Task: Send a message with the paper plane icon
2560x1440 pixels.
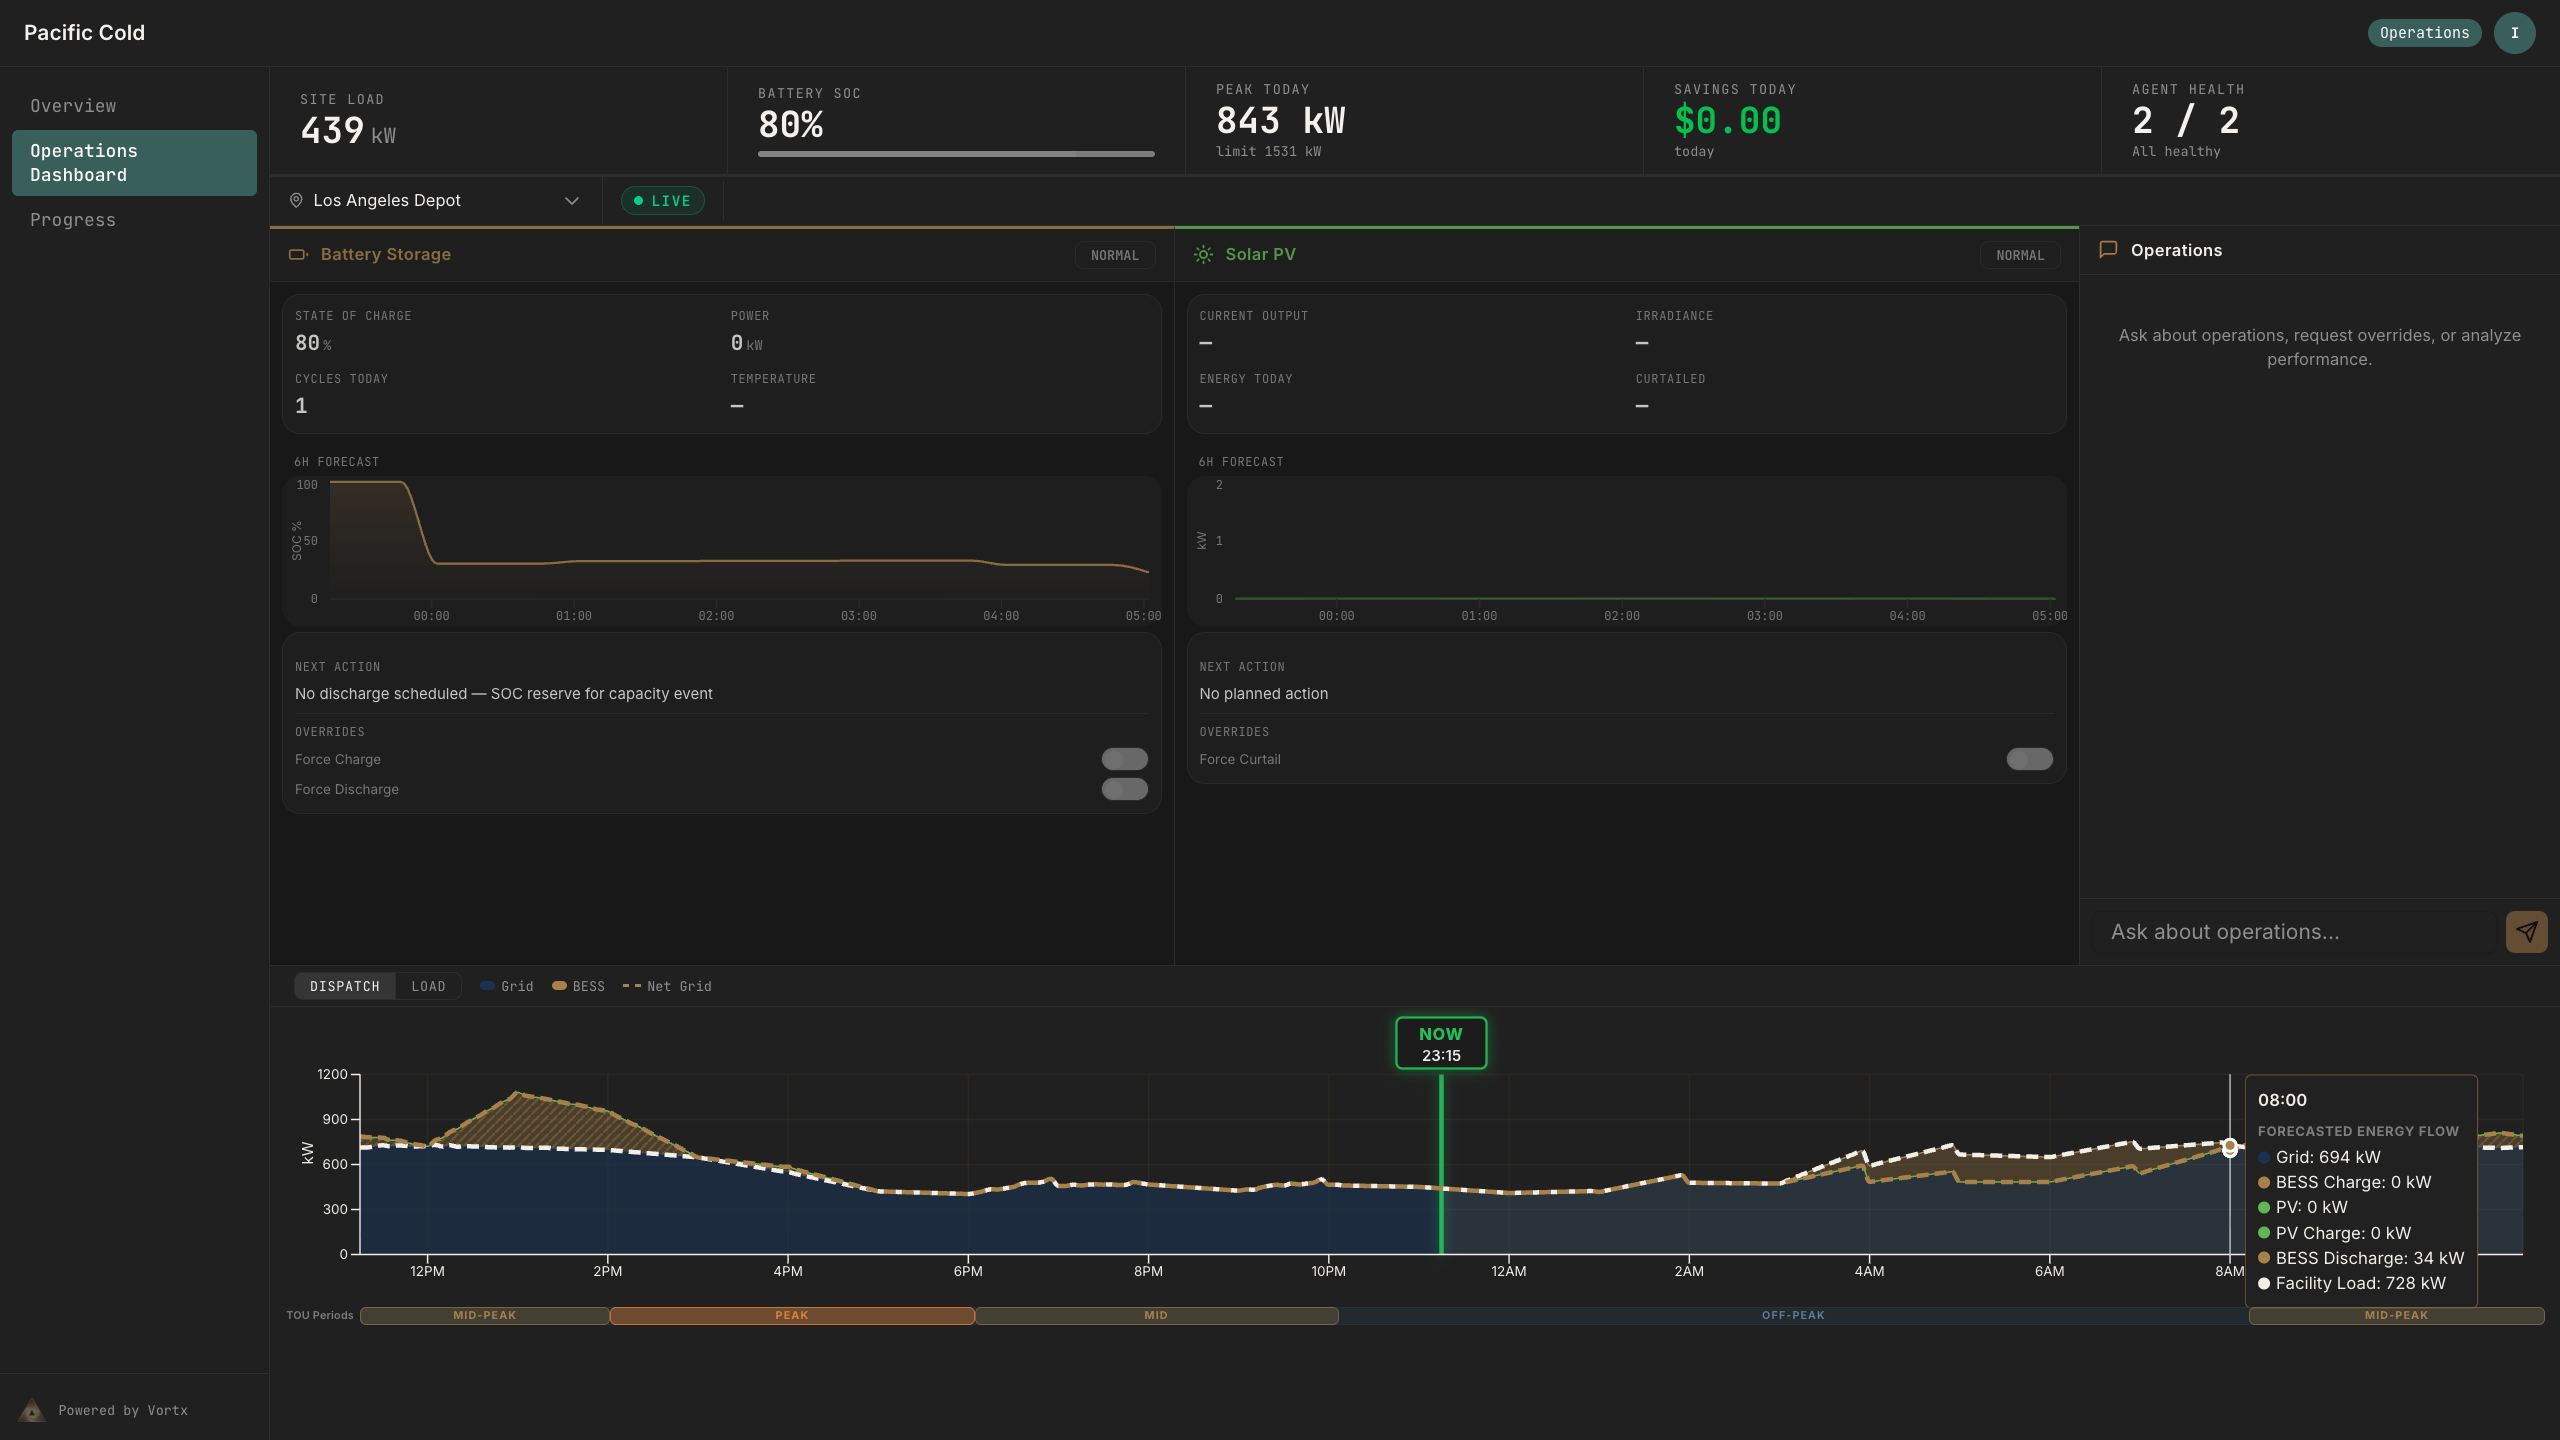Action: [x=2527, y=931]
